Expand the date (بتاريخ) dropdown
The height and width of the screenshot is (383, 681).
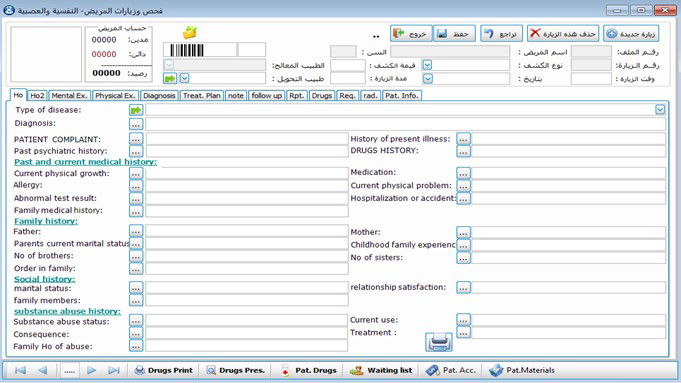click(427, 79)
